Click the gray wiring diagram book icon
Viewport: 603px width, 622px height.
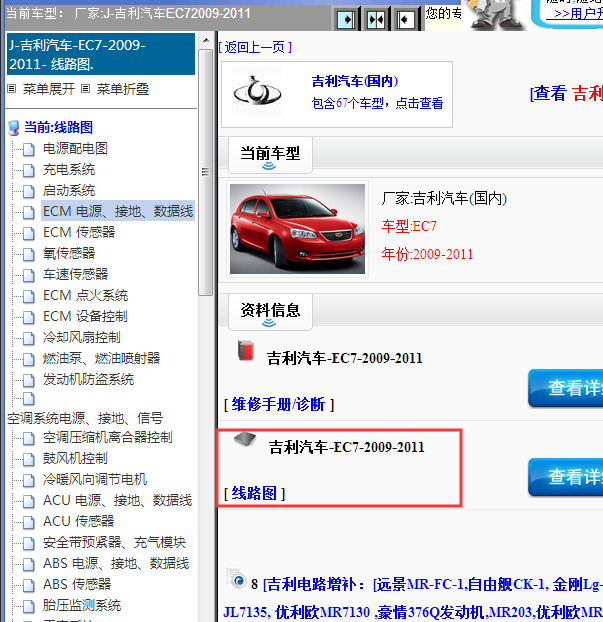(x=245, y=439)
